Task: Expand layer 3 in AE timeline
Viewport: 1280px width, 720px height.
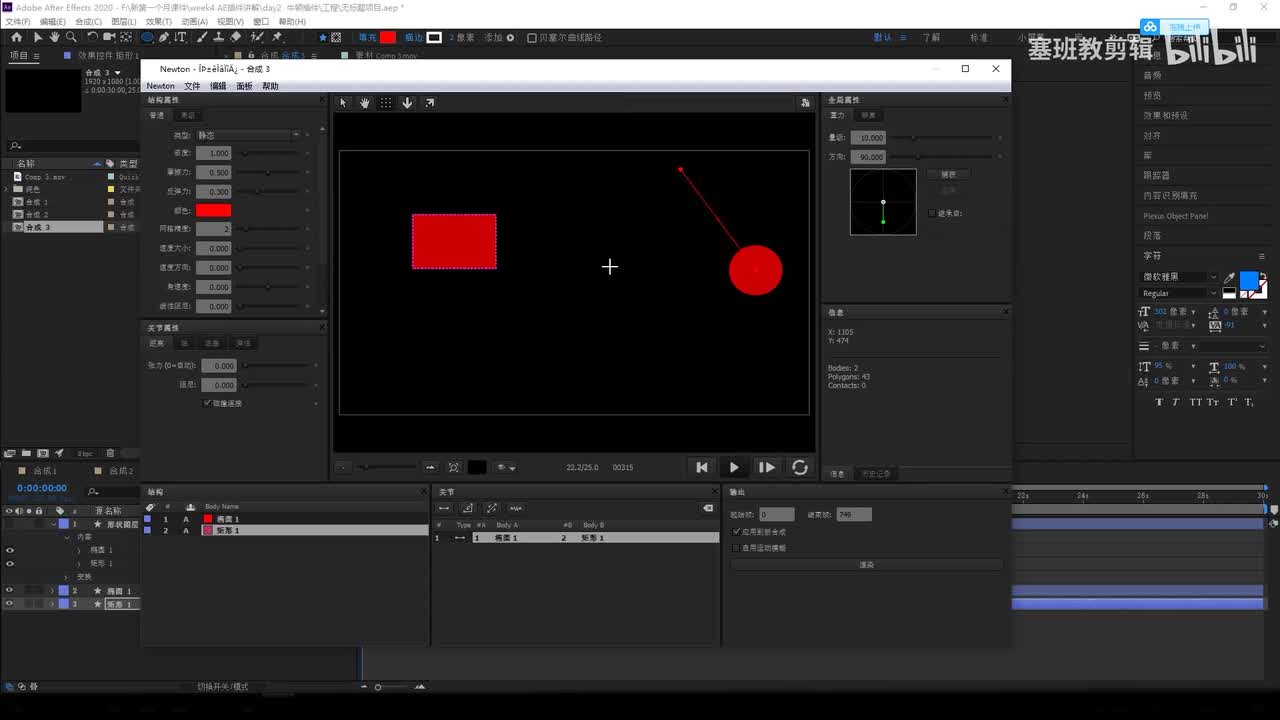Action: click(52, 604)
